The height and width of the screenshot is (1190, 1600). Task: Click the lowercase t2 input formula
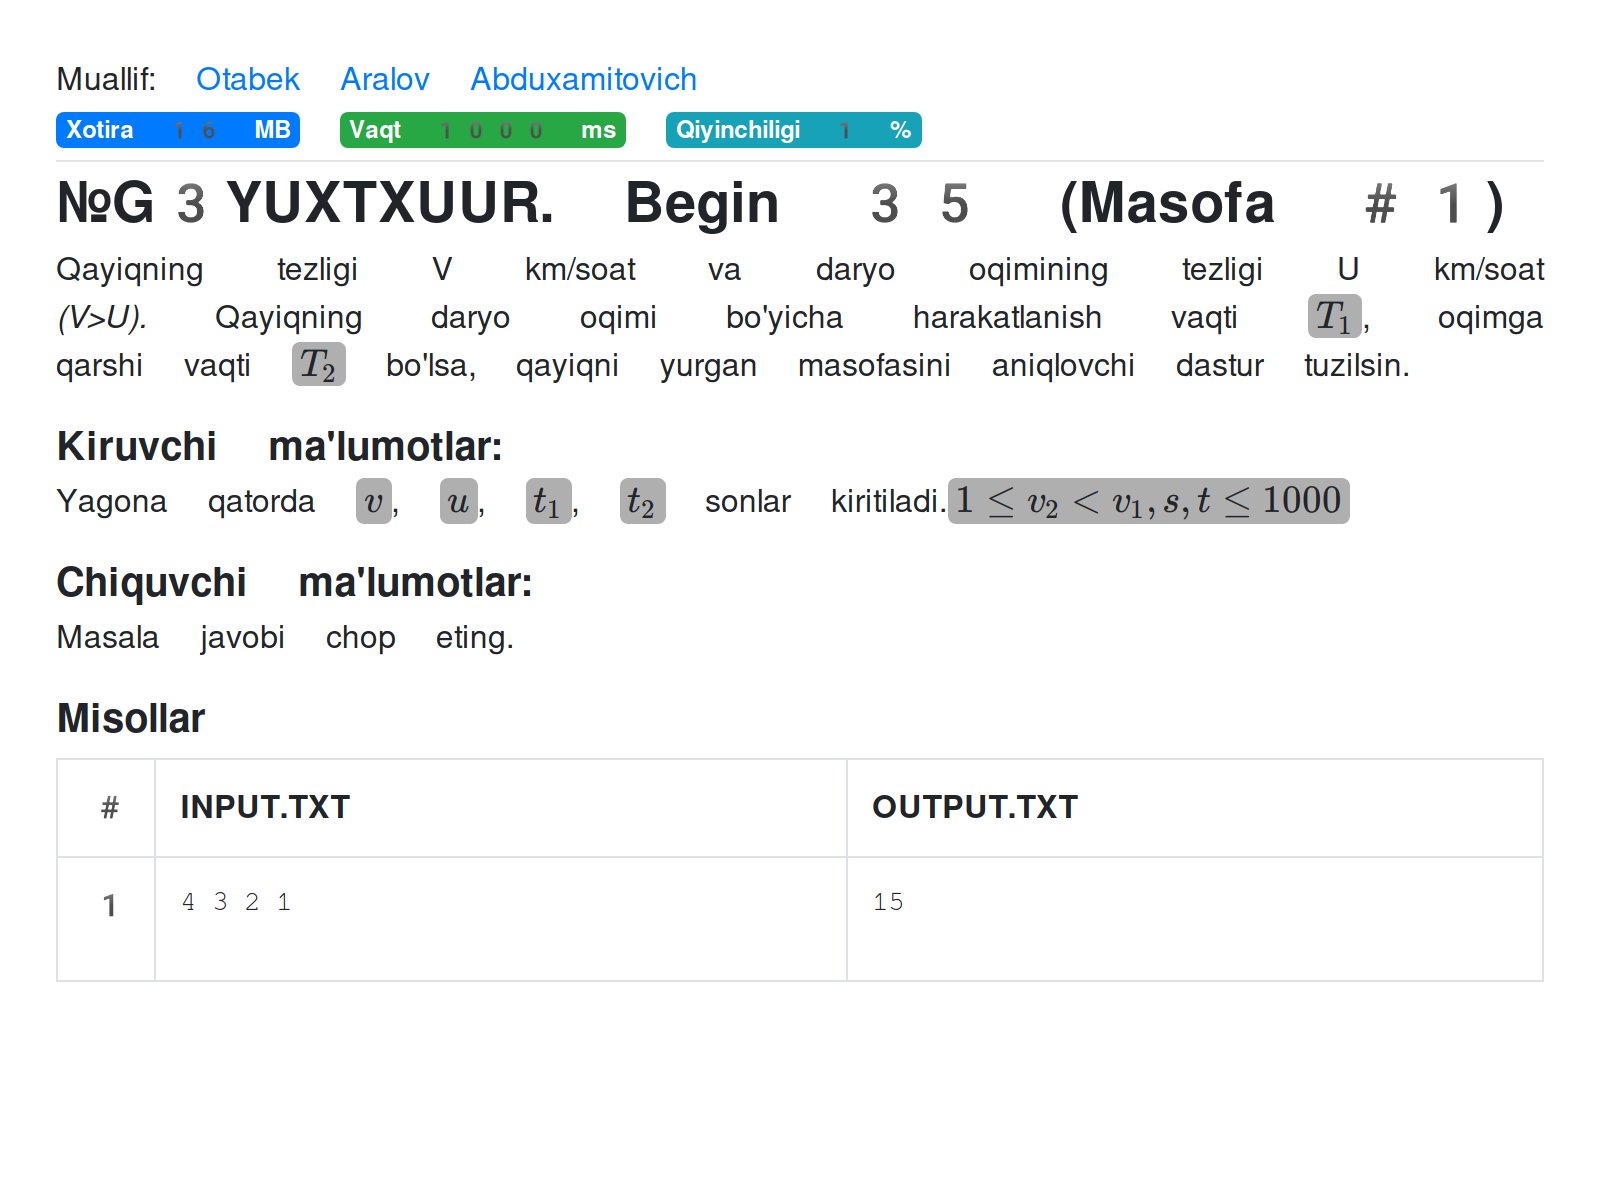point(642,501)
